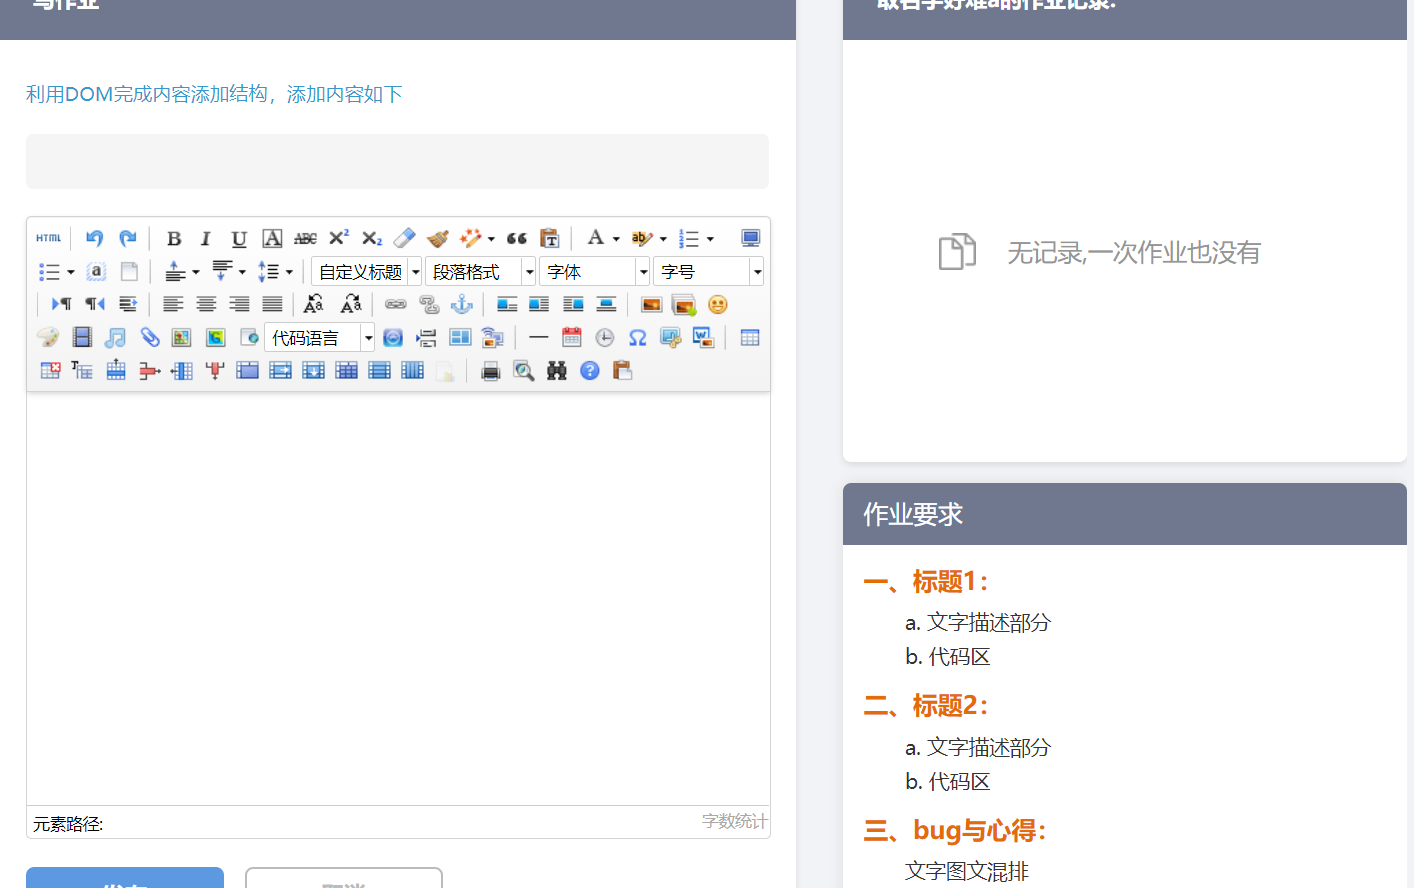Insert a horizontal rule line
The width and height of the screenshot is (1414, 888).
(538, 337)
